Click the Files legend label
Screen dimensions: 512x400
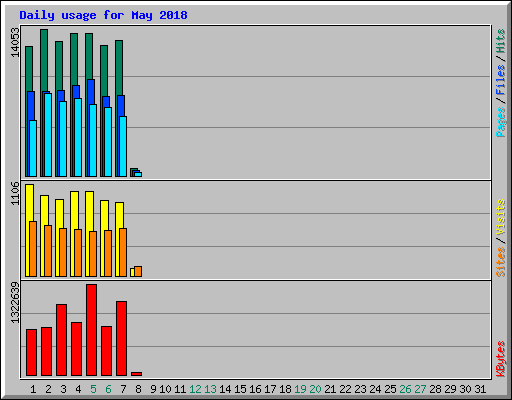(501, 79)
